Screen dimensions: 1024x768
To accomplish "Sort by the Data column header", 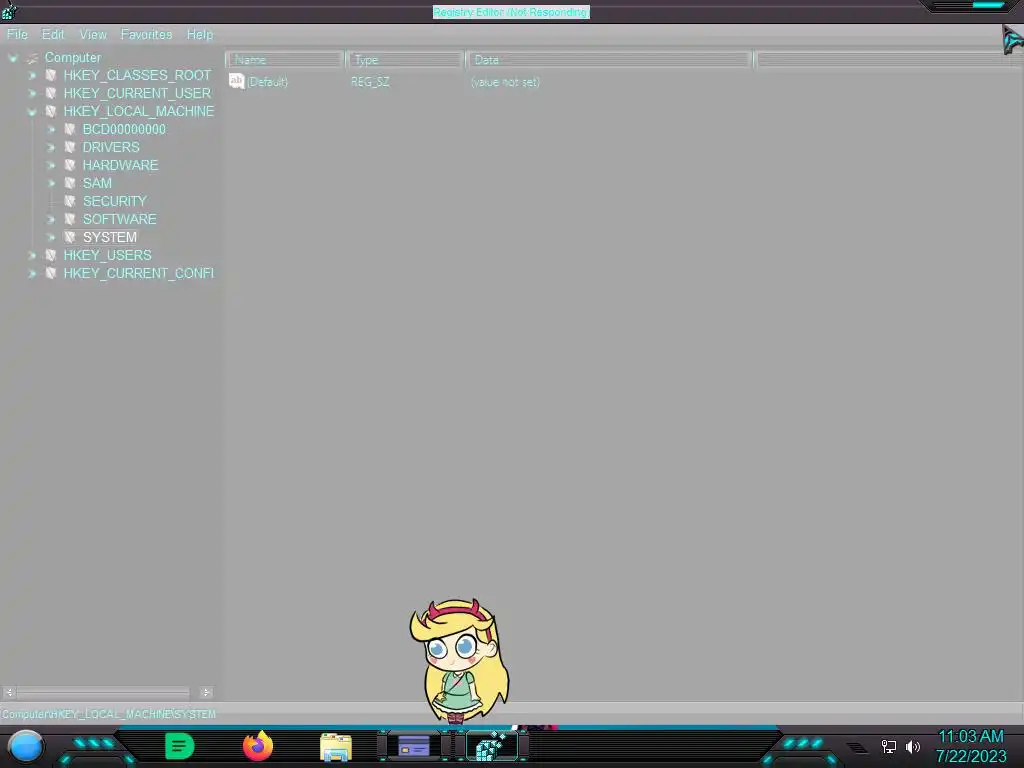I will coord(609,60).
